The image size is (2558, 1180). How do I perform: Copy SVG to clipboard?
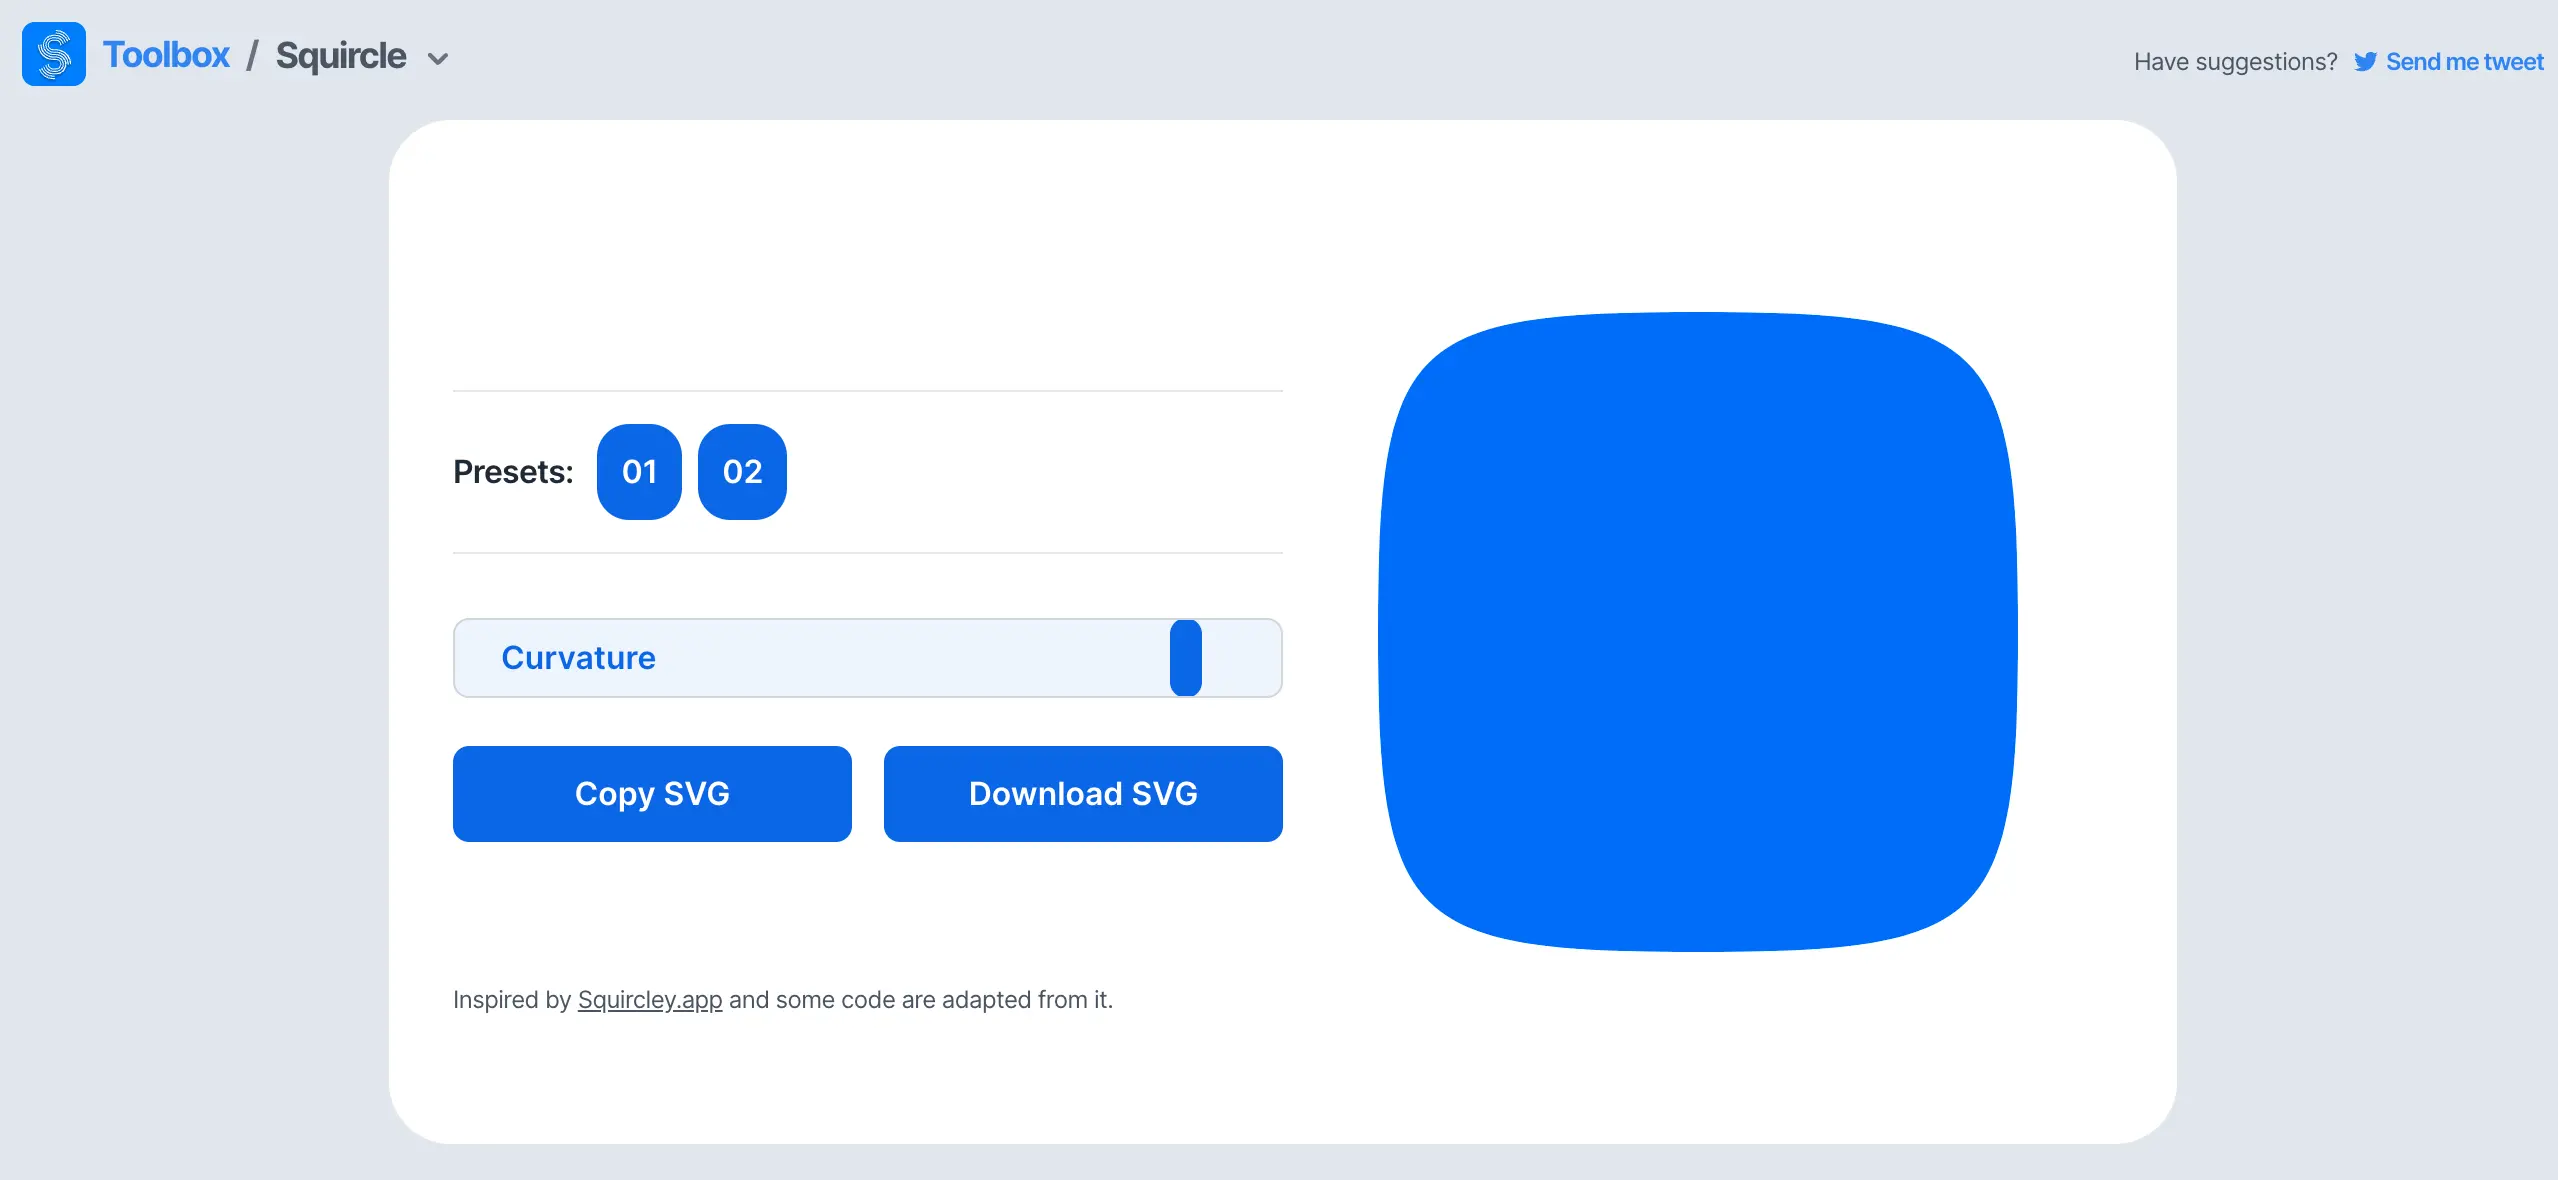pos(652,794)
